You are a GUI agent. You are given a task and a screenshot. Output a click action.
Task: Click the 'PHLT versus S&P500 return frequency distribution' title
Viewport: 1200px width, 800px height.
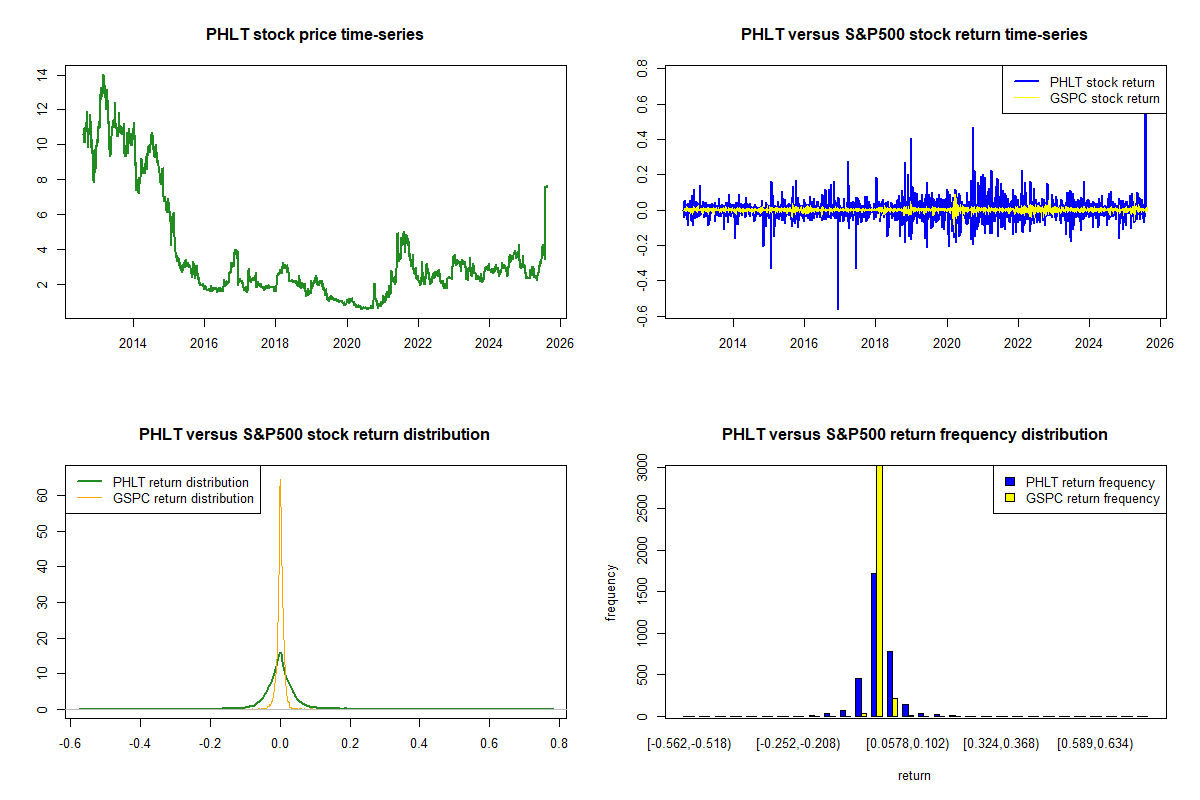(914, 435)
